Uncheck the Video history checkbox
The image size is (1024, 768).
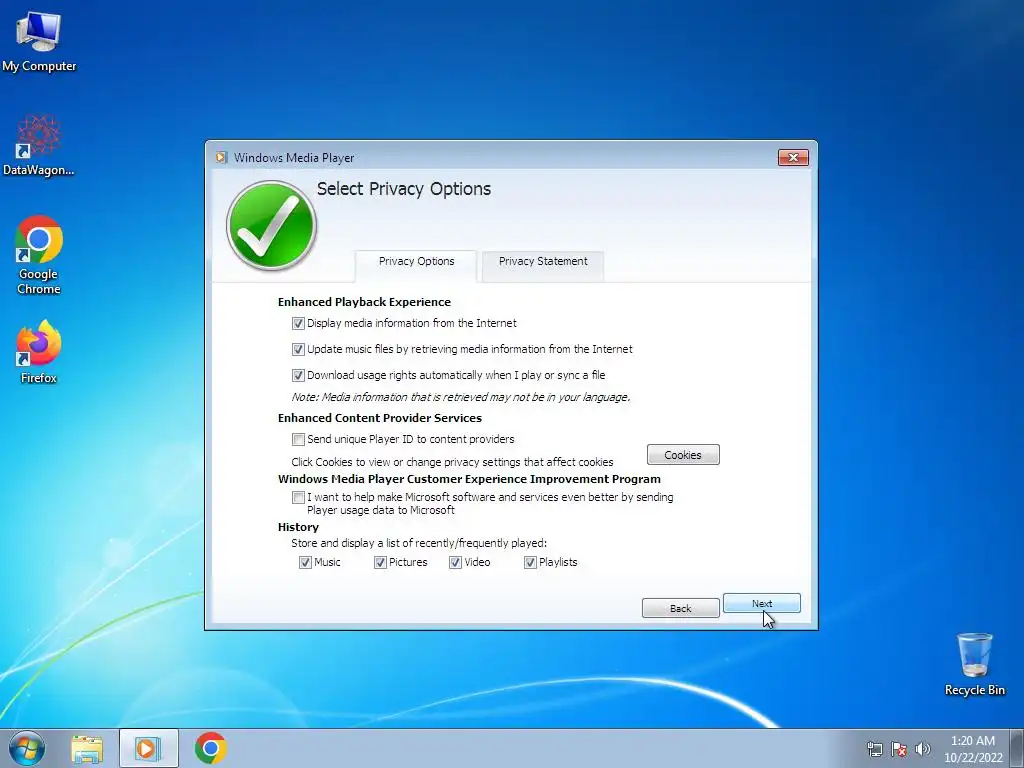click(455, 562)
